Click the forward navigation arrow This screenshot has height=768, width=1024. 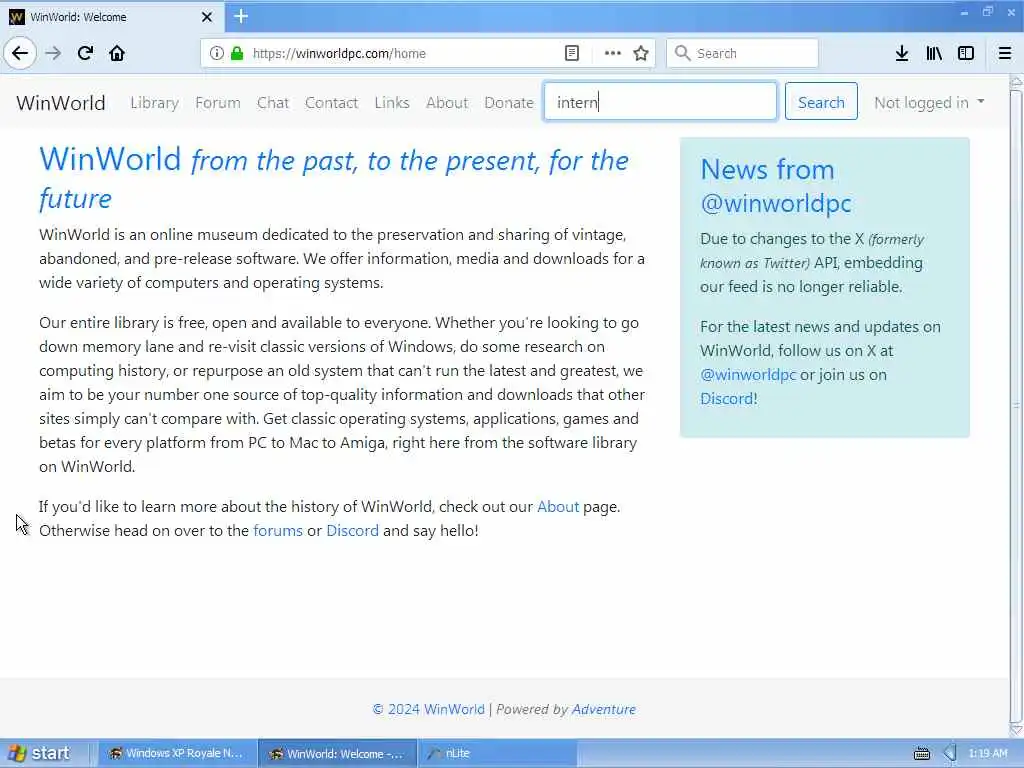53,53
